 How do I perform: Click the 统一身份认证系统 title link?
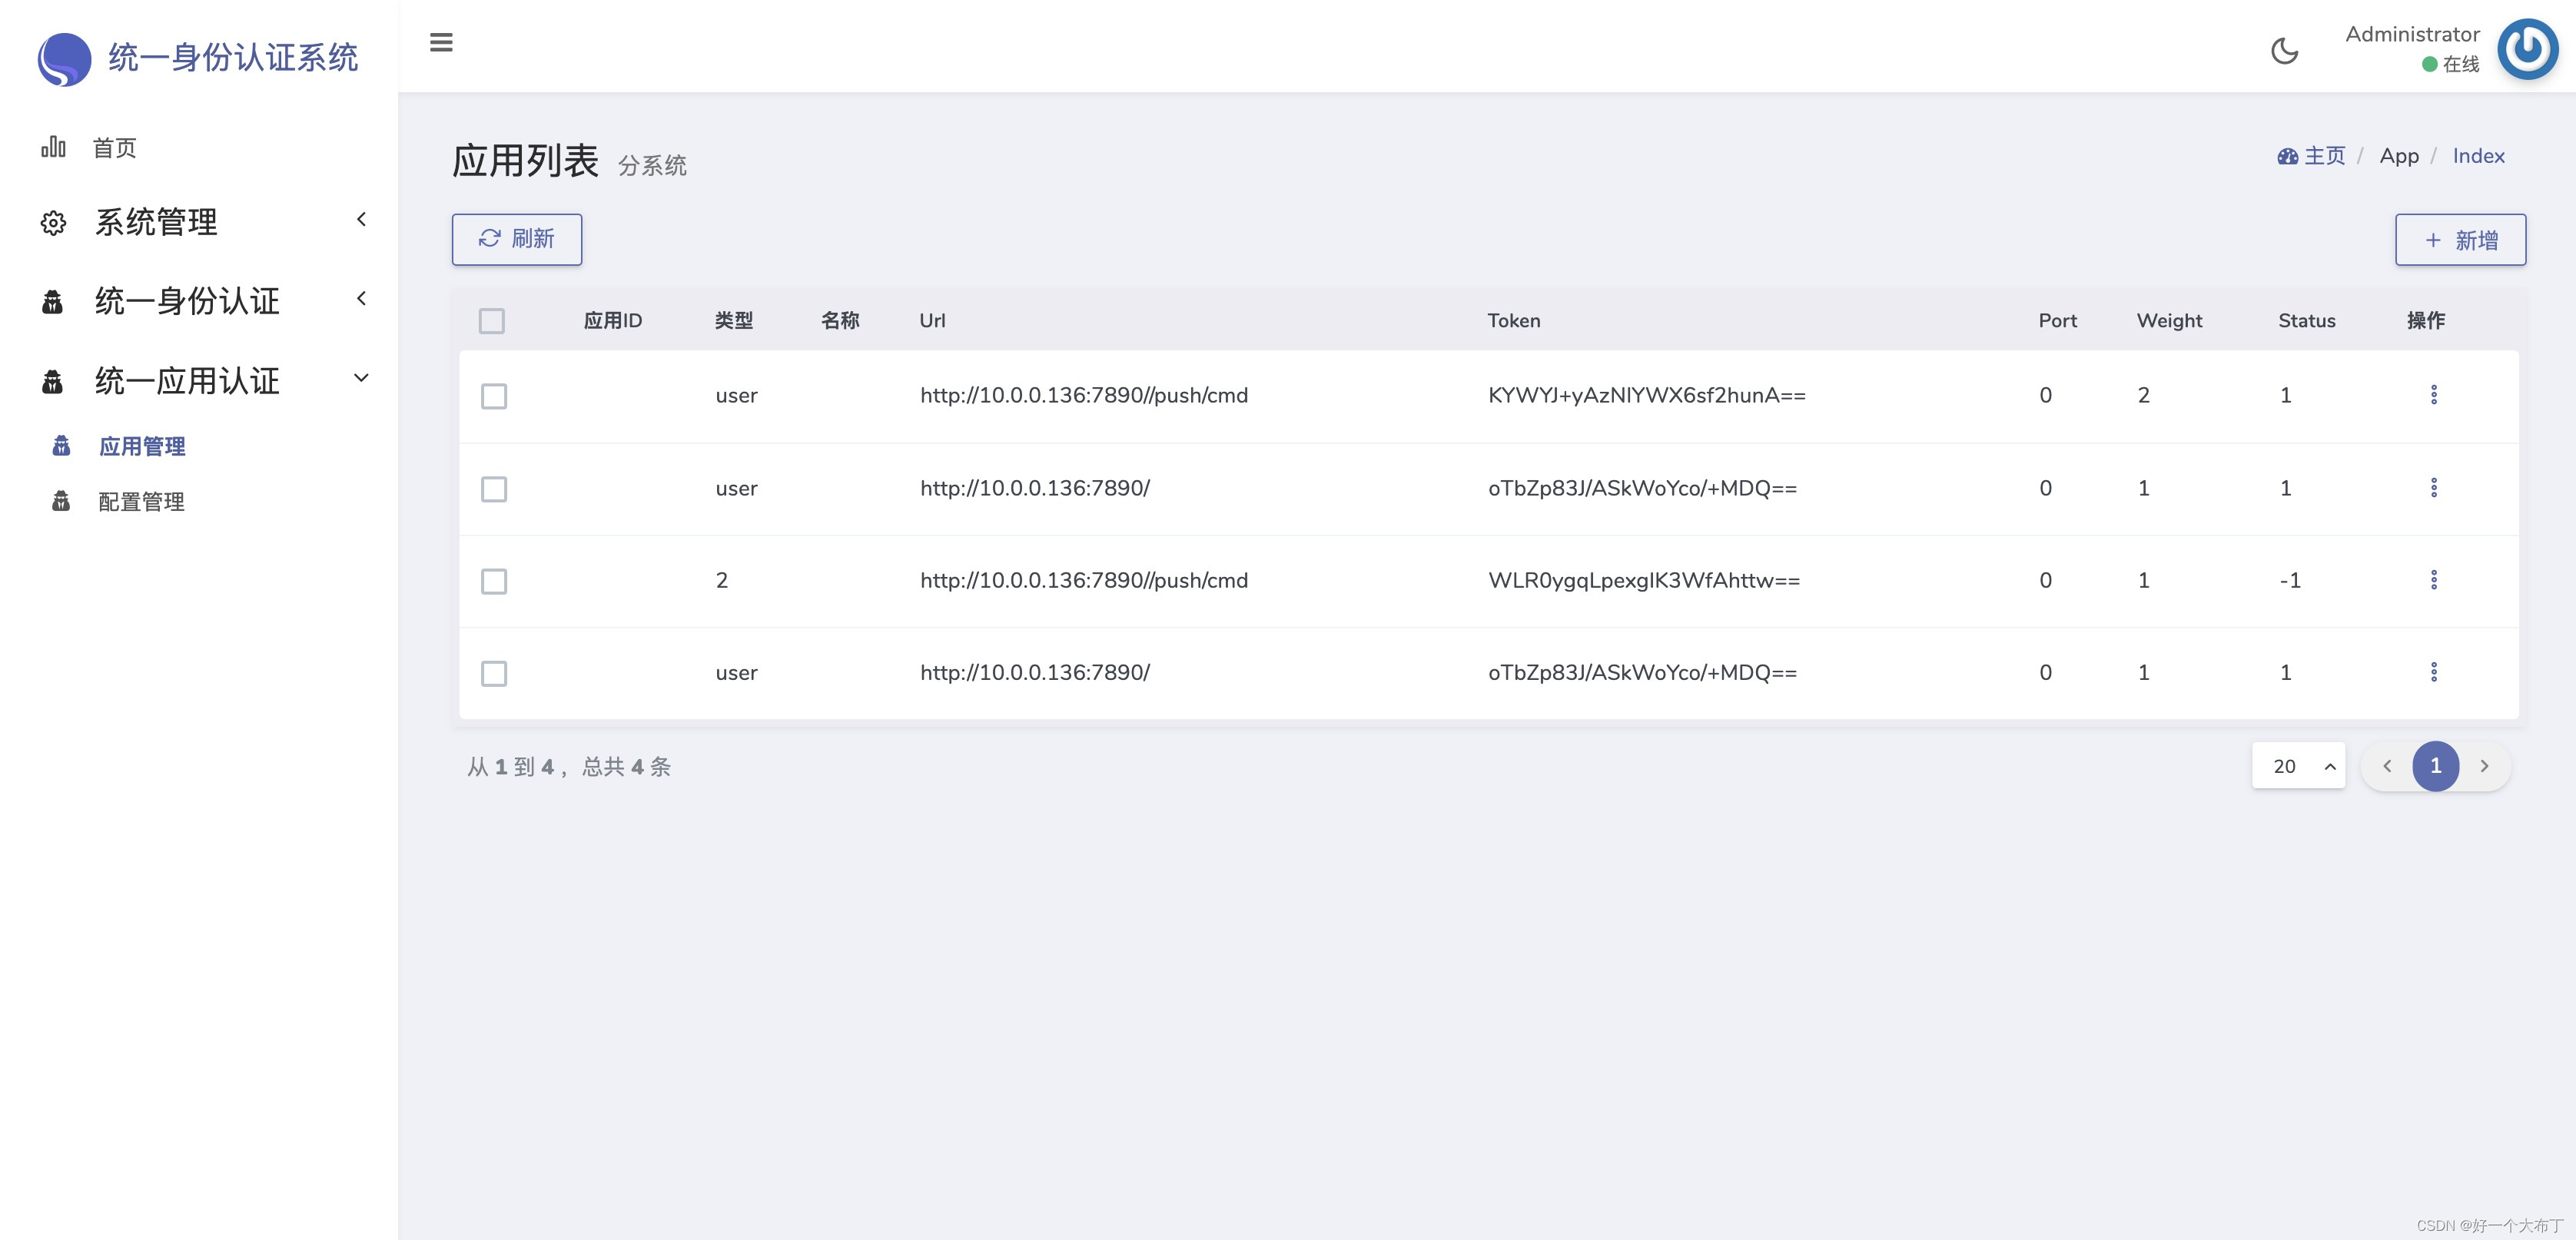pyautogui.click(x=233, y=57)
